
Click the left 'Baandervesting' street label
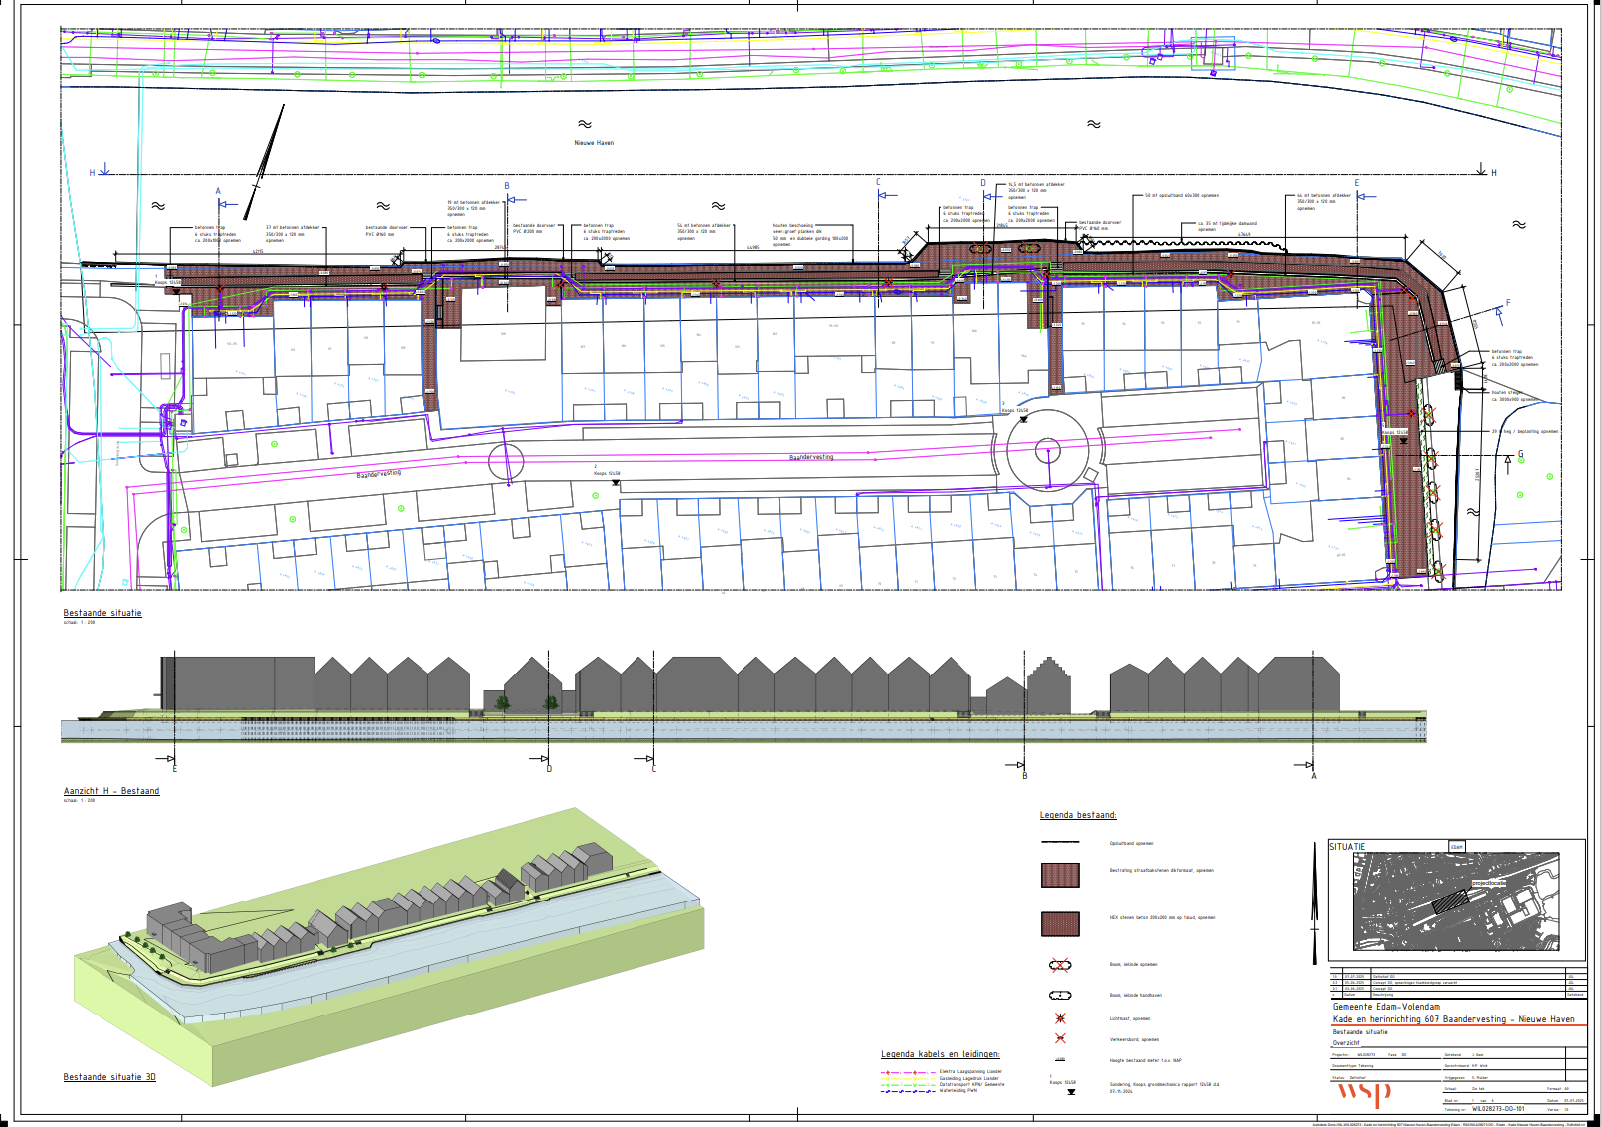click(x=379, y=474)
